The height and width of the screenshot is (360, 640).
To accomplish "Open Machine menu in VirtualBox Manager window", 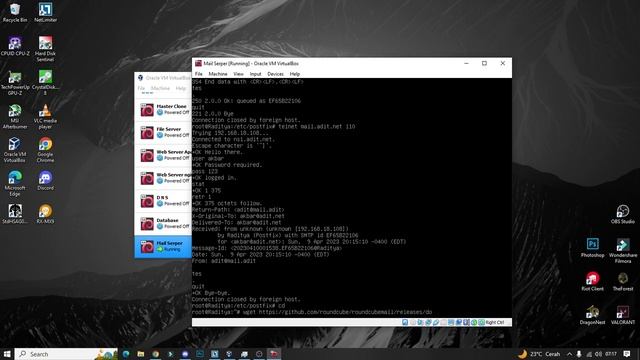I will tap(160, 88).
